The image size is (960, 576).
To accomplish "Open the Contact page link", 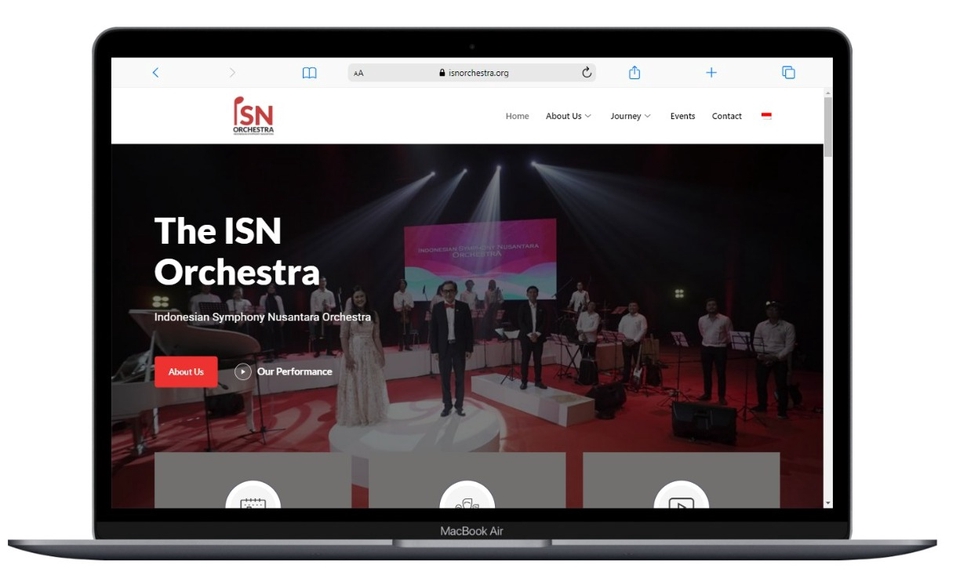I will 727,116.
